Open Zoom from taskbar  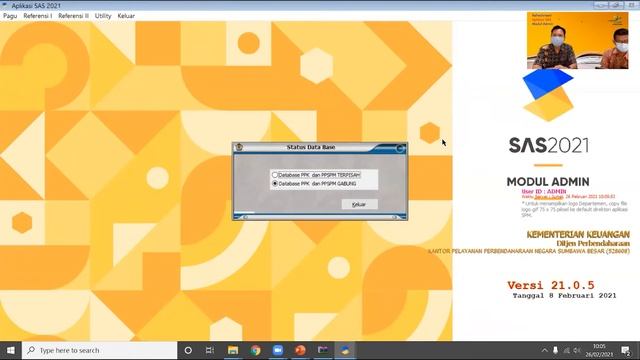tap(278, 350)
